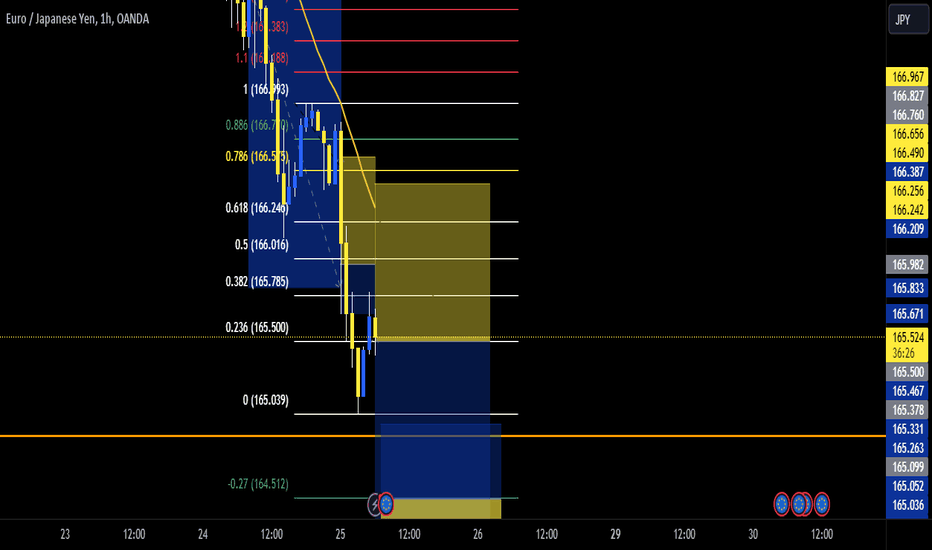The height and width of the screenshot is (550, 932).
Task: Click the 165.331 price label
Action: tap(908, 429)
